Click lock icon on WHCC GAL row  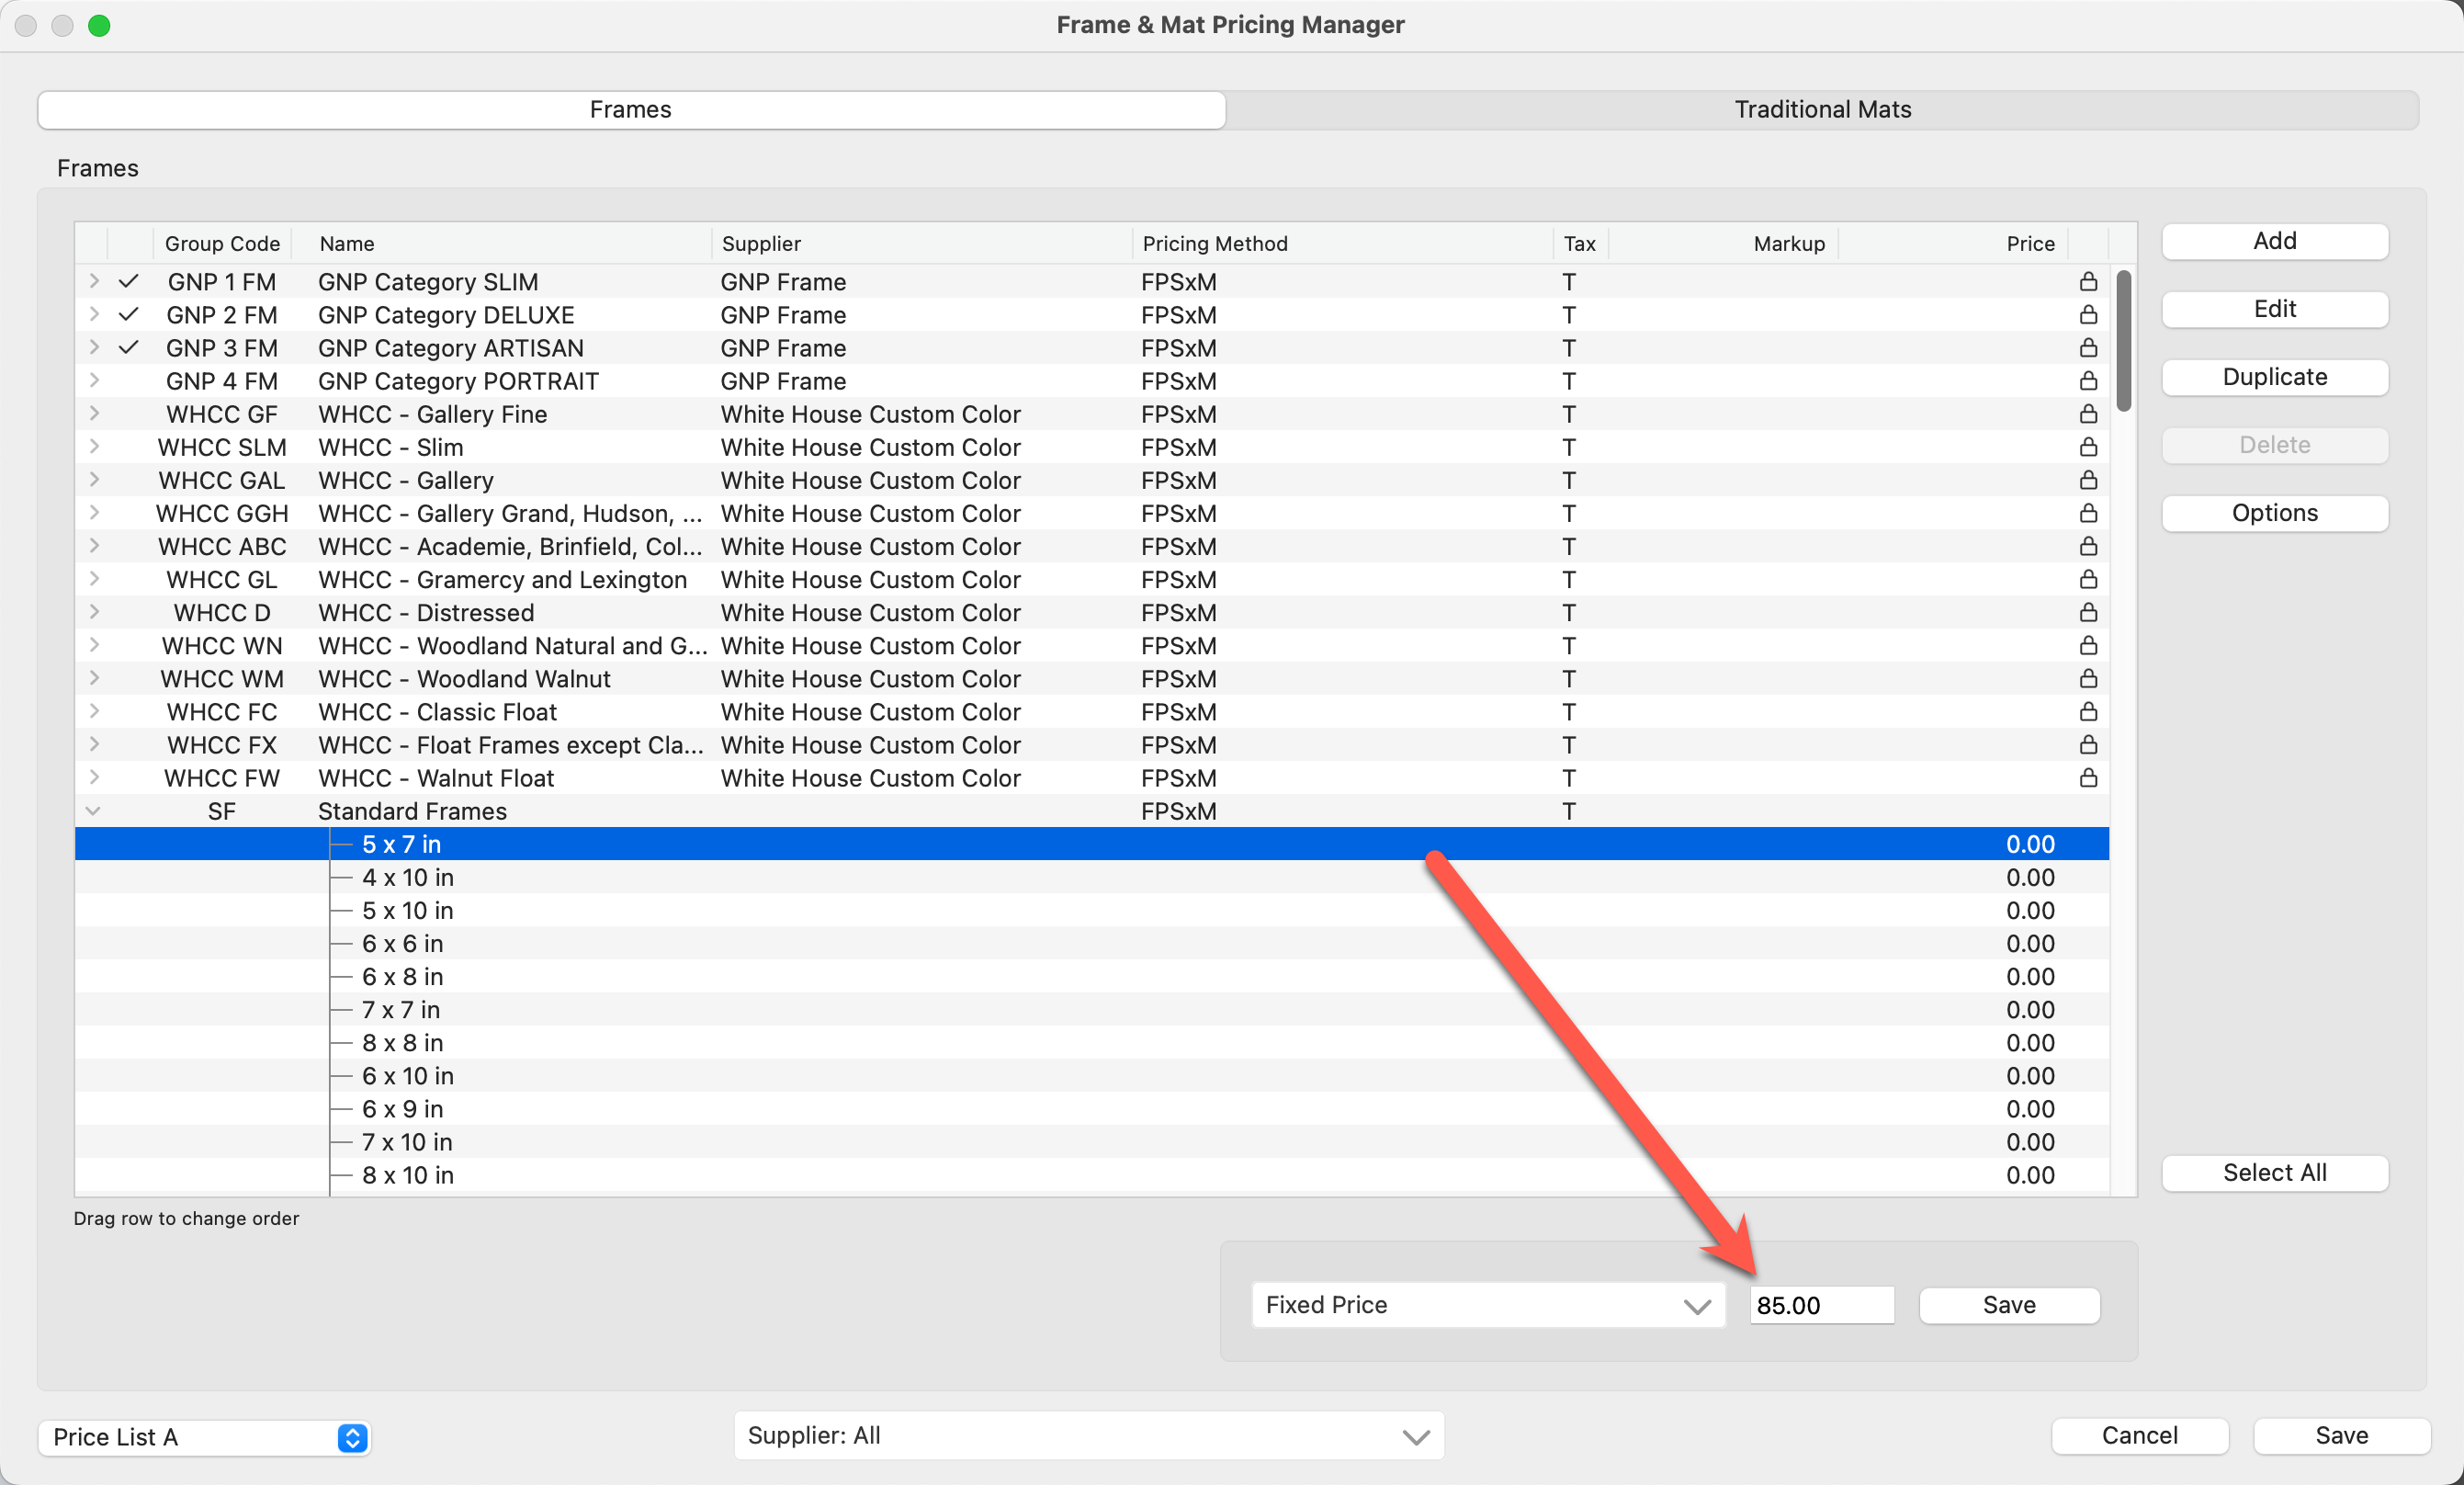point(2088,480)
